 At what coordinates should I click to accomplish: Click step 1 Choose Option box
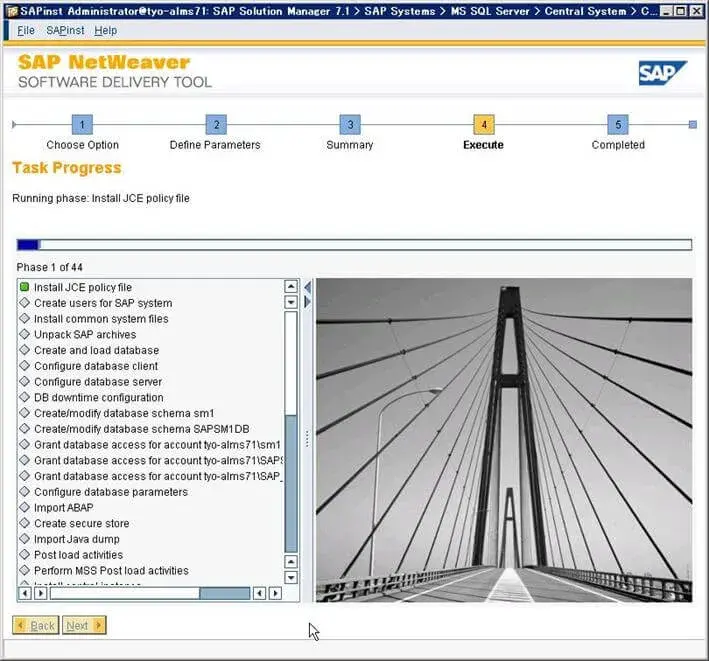(x=82, y=124)
